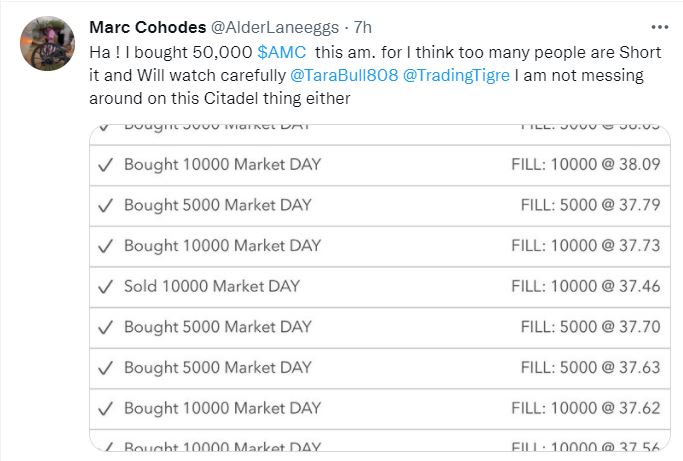The width and height of the screenshot is (683, 461).
Task: Open the $AMC cashtag link
Action: click(x=282, y=50)
